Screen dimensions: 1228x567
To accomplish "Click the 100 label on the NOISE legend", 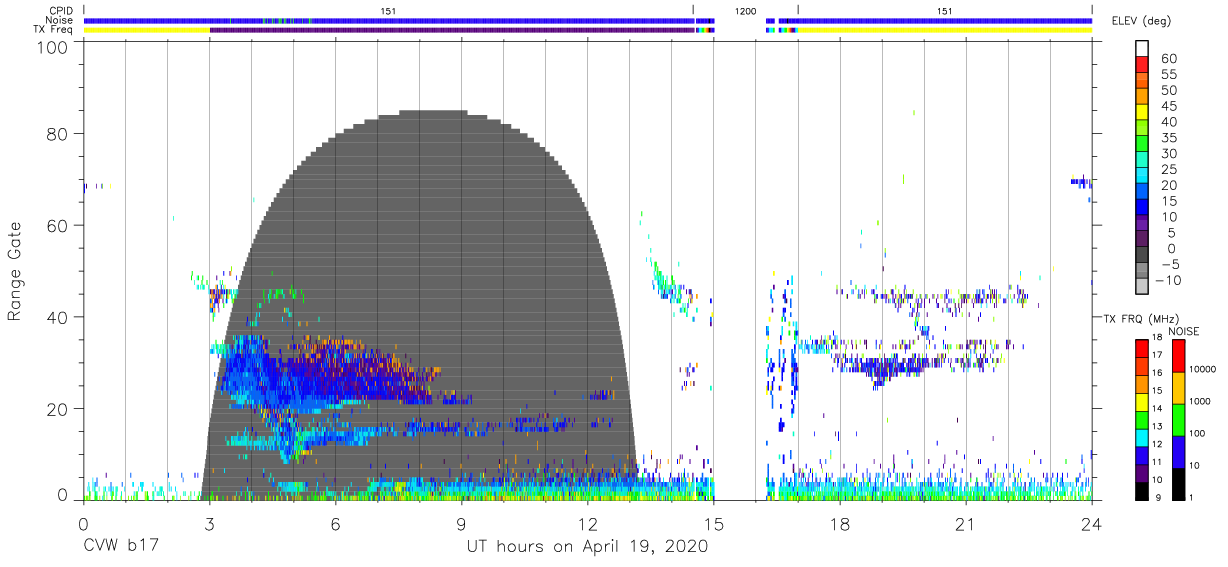I will tap(1196, 435).
